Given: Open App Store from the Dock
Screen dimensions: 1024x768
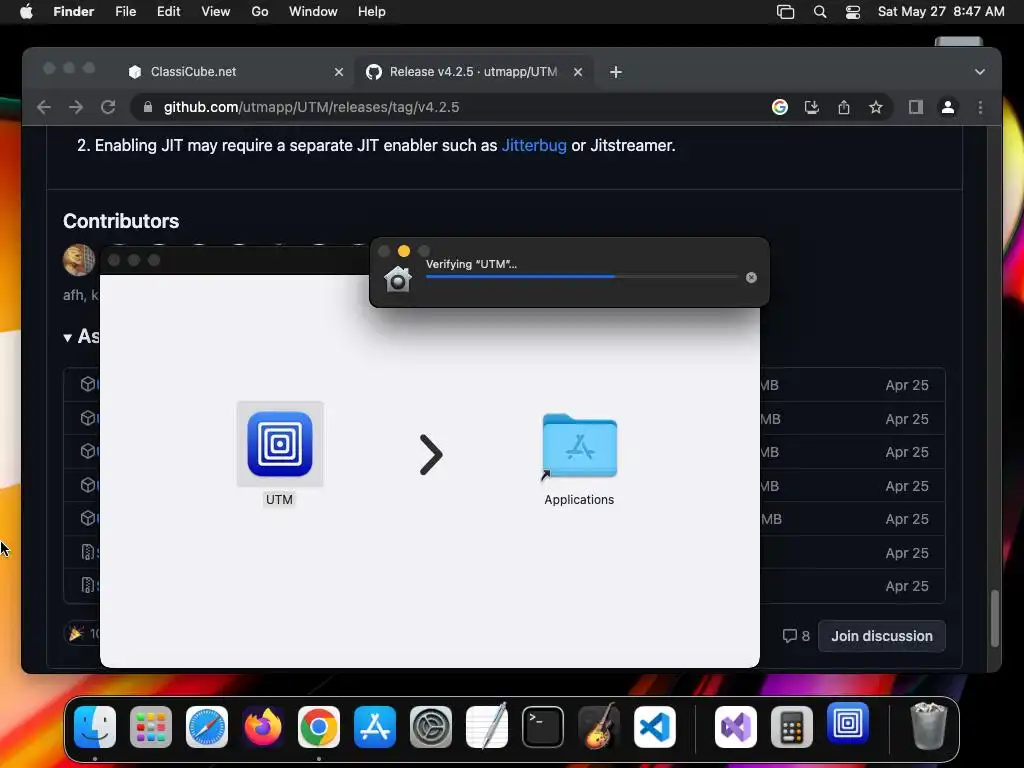Looking at the screenshot, I should pos(375,727).
